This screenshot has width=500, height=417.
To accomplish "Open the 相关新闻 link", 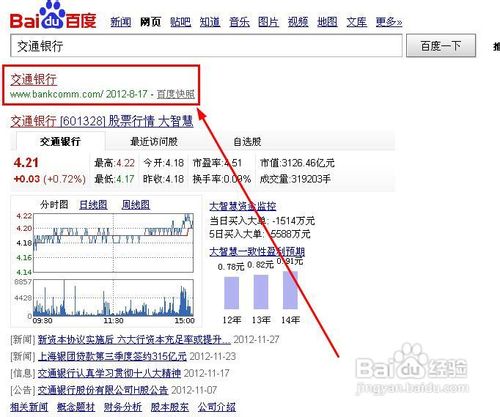I will click(29, 407).
